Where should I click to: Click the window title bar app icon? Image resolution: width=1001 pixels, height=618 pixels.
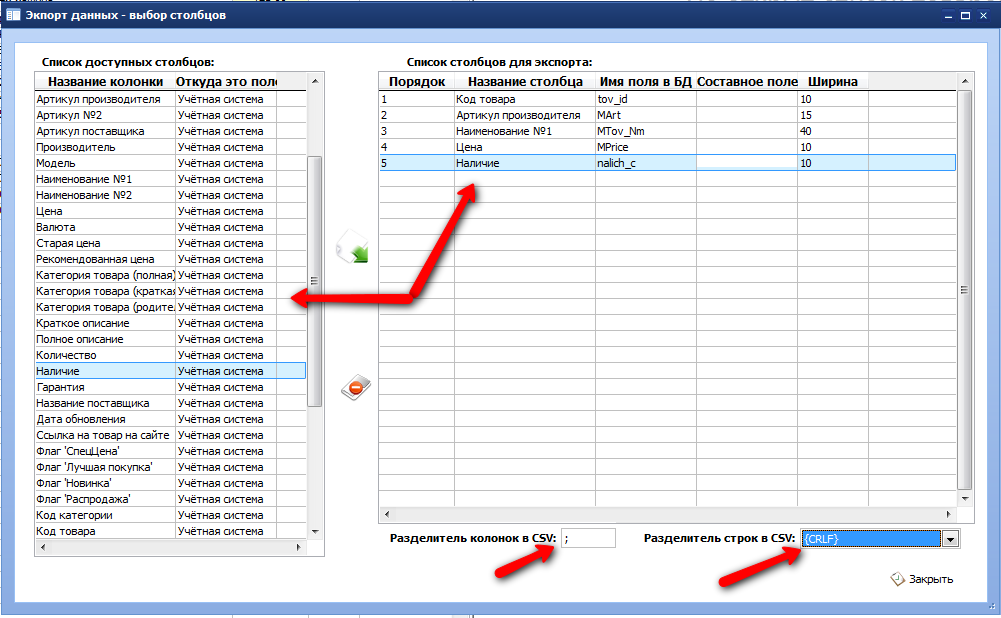point(13,15)
